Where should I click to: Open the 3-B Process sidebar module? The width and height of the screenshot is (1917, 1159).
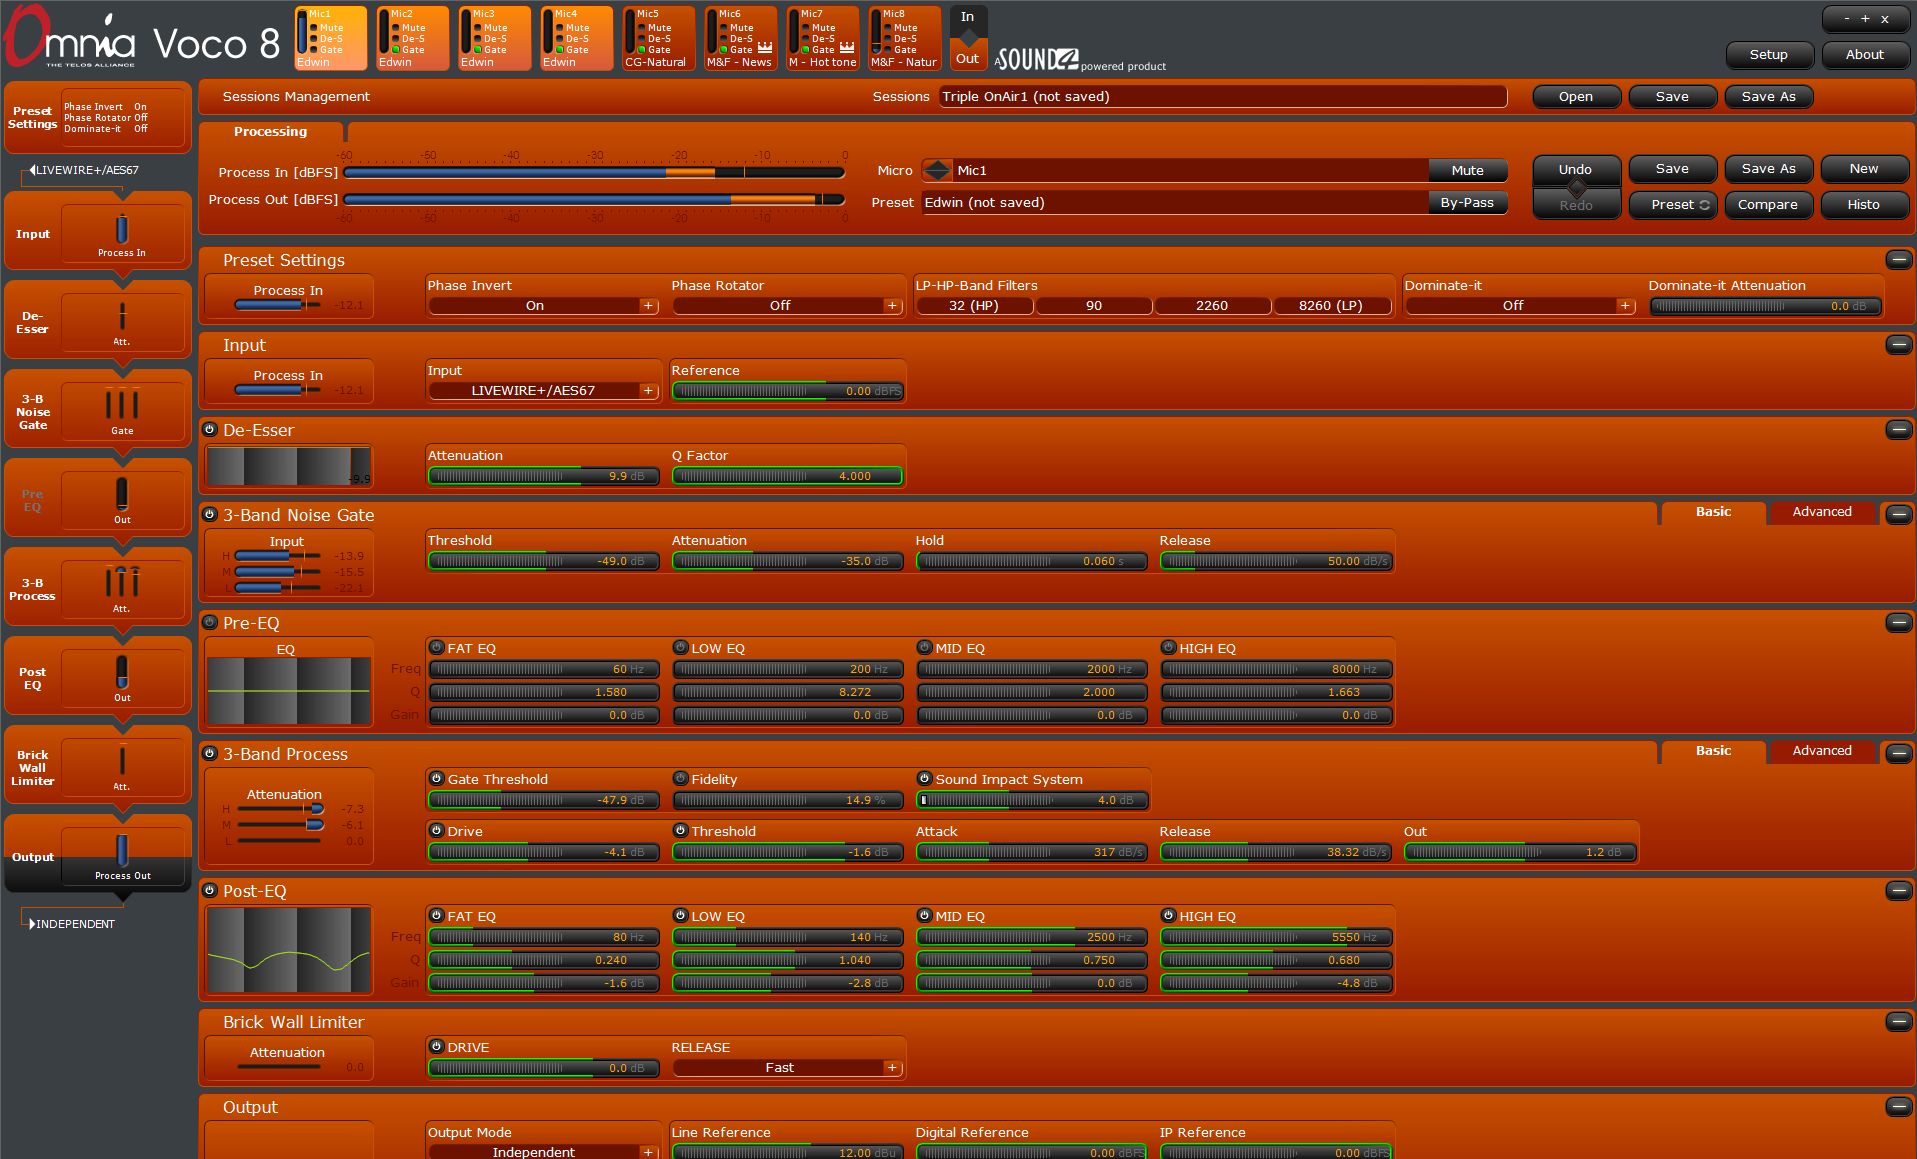97,589
